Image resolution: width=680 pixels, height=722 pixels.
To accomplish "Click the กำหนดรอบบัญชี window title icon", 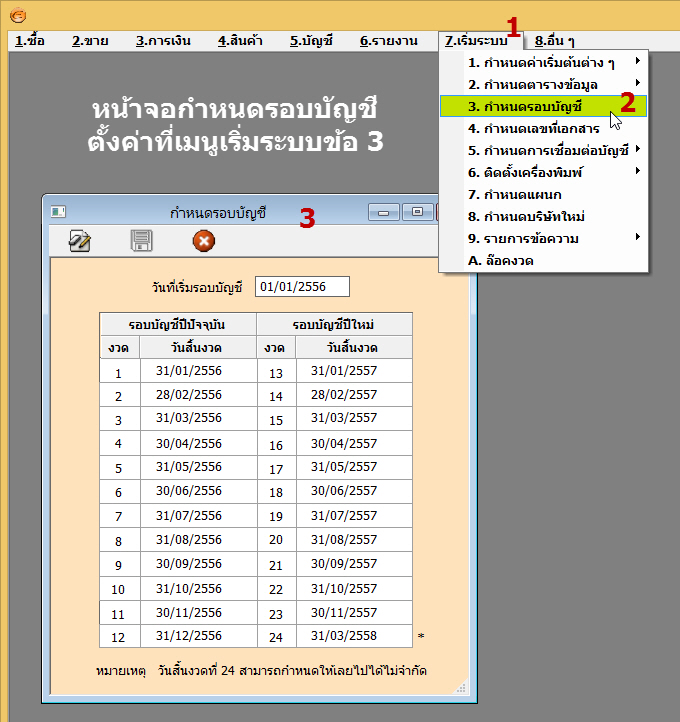I will [x=58, y=212].
